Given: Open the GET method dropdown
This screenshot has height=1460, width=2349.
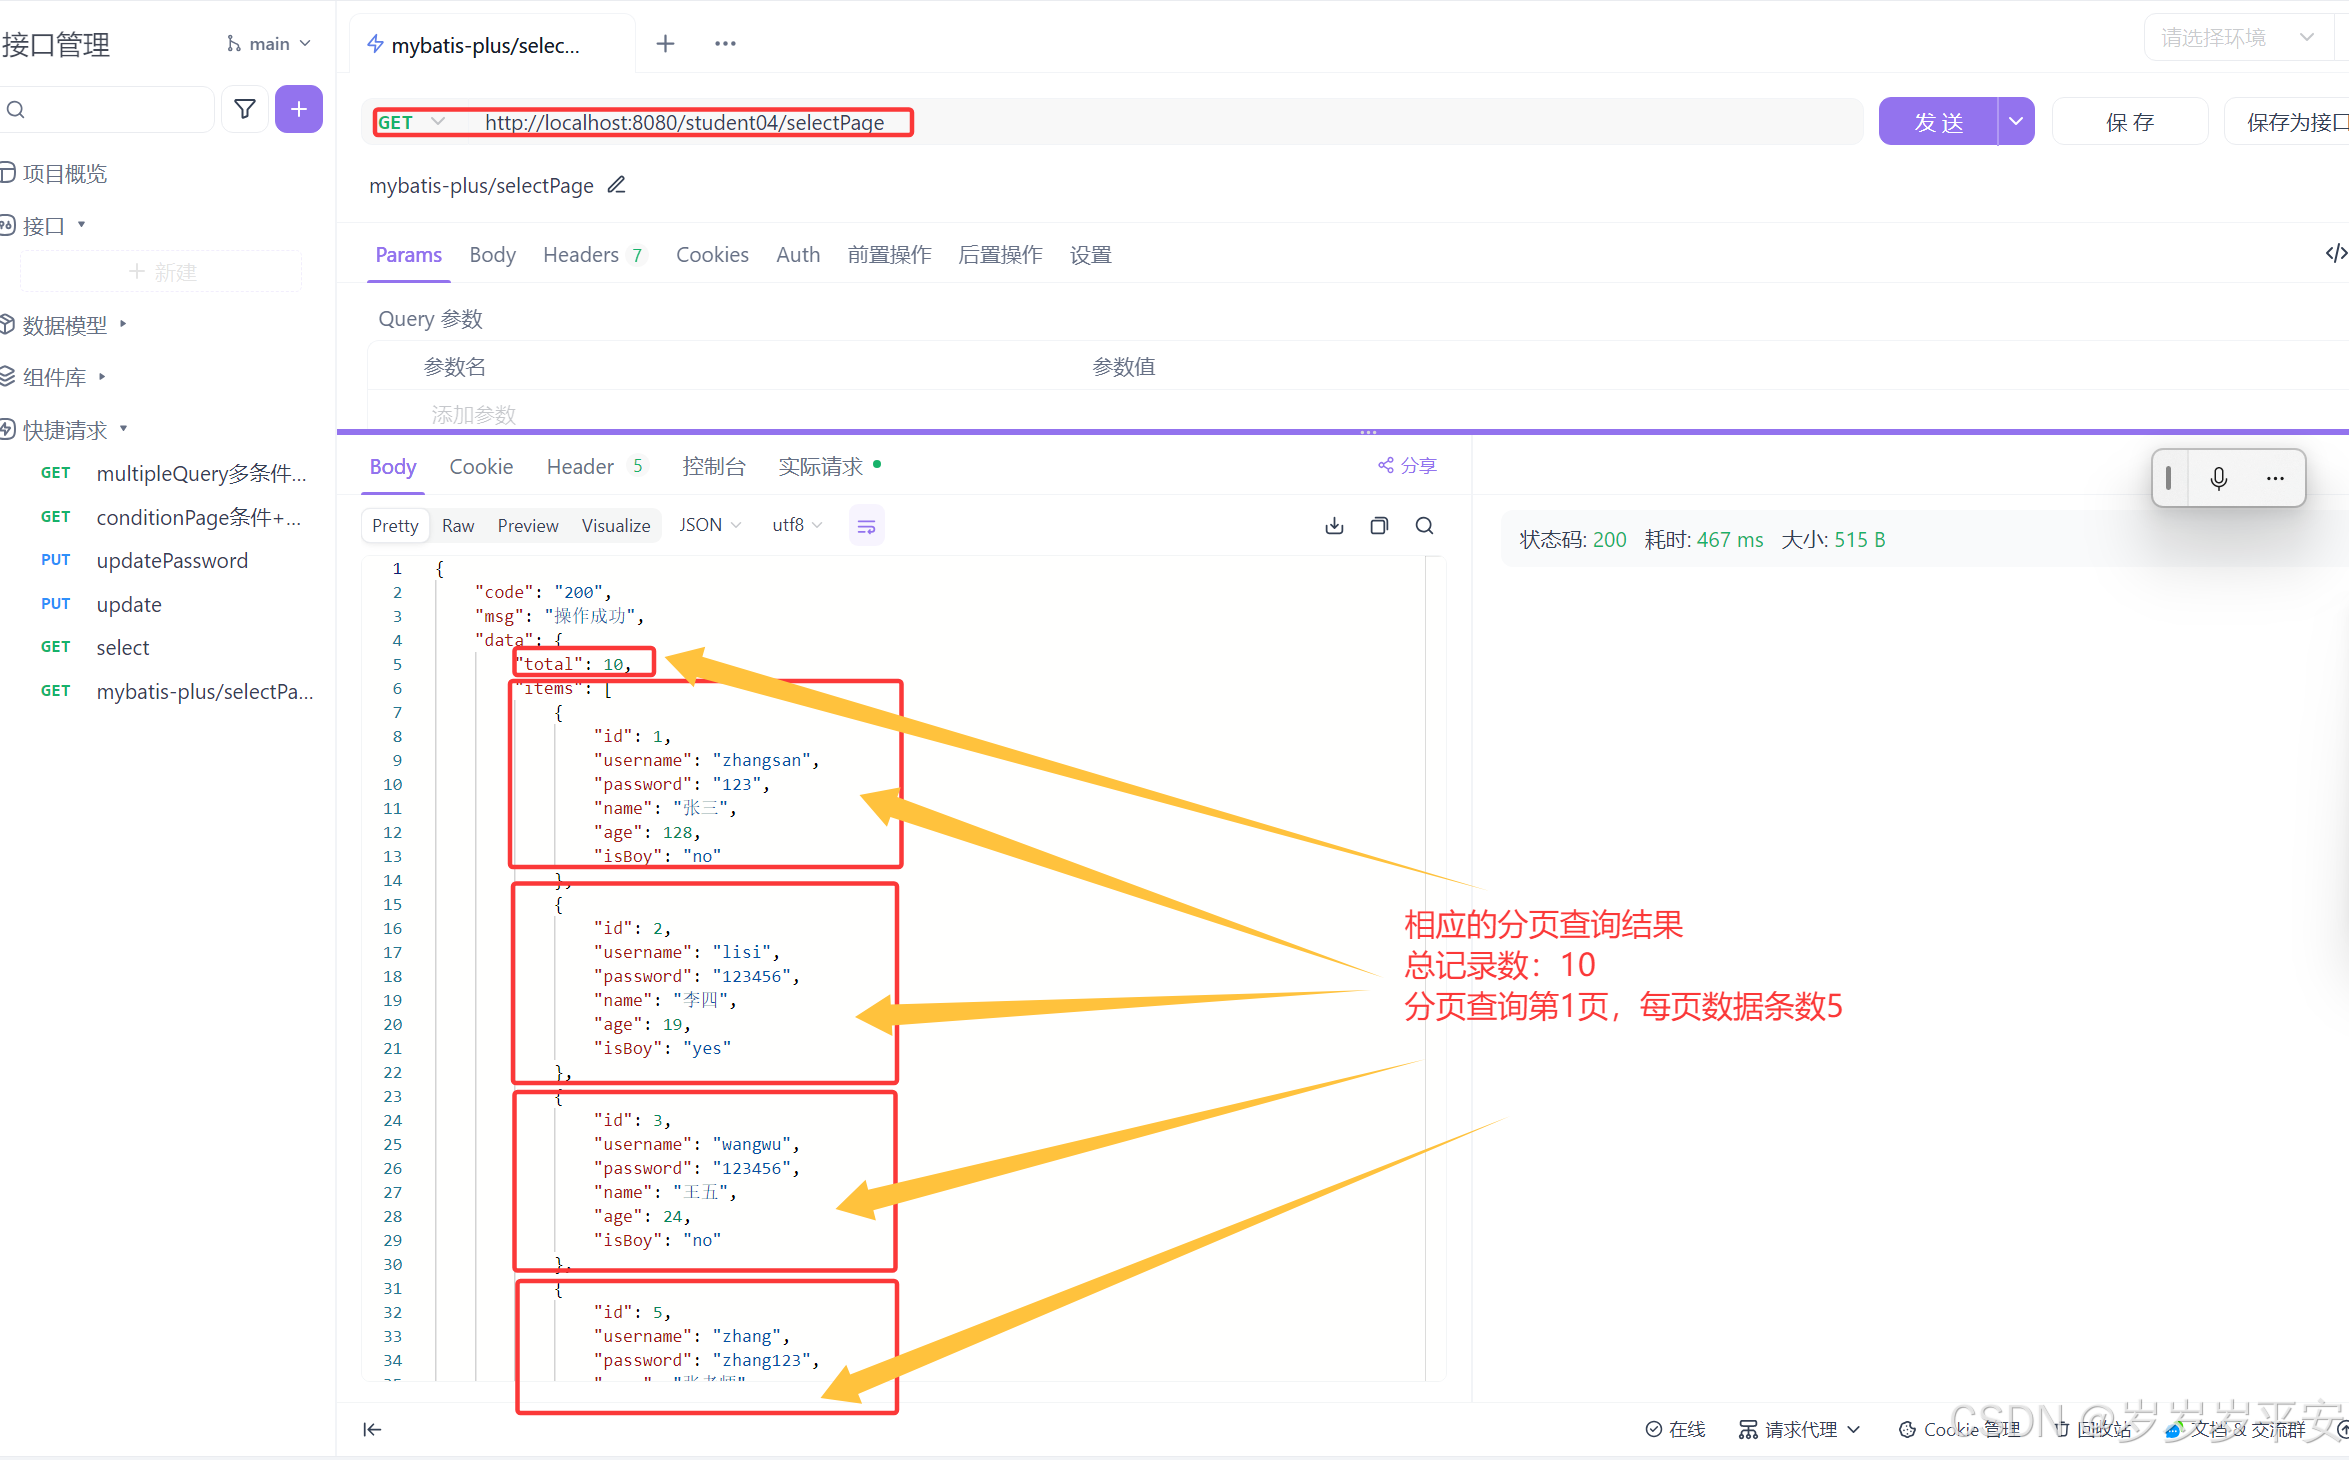Looking at the screenshot, I should click(x=412, y=122).
